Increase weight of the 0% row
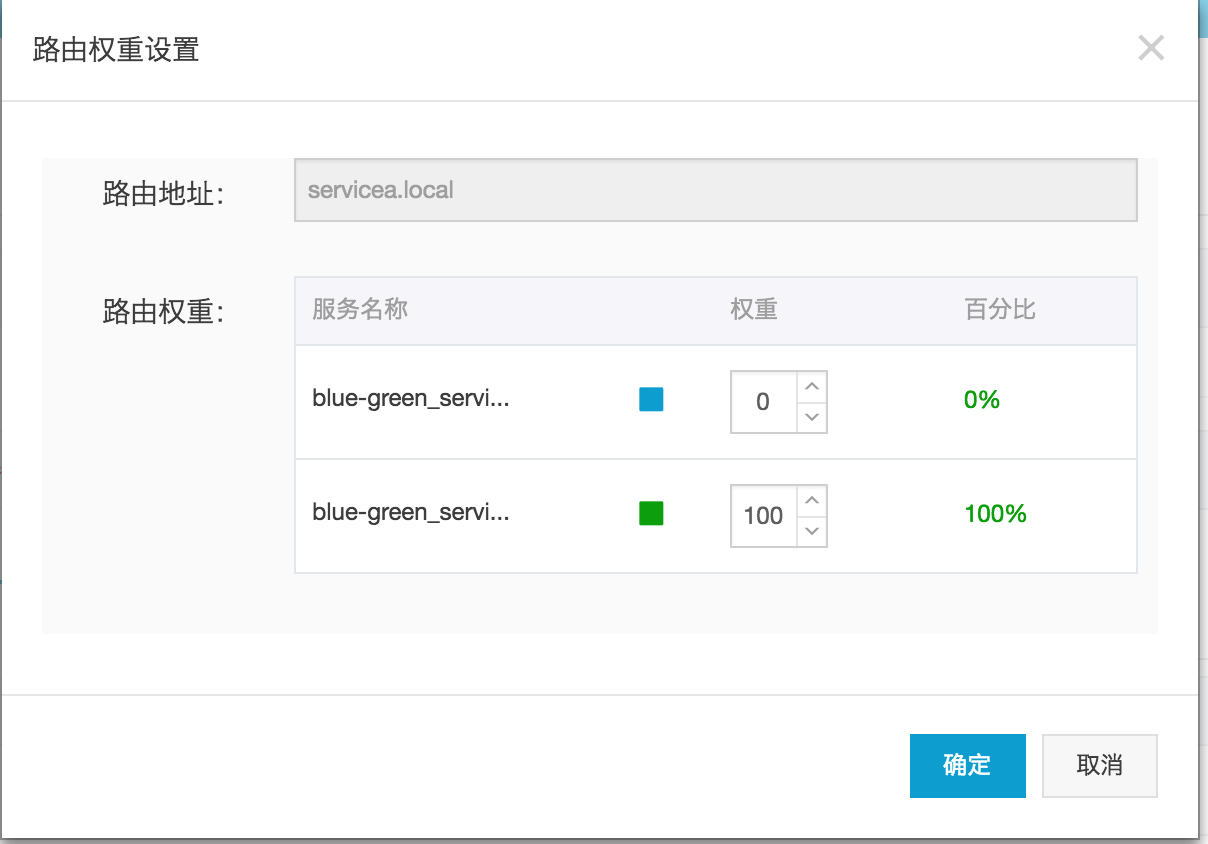 (x=812, y=387)
